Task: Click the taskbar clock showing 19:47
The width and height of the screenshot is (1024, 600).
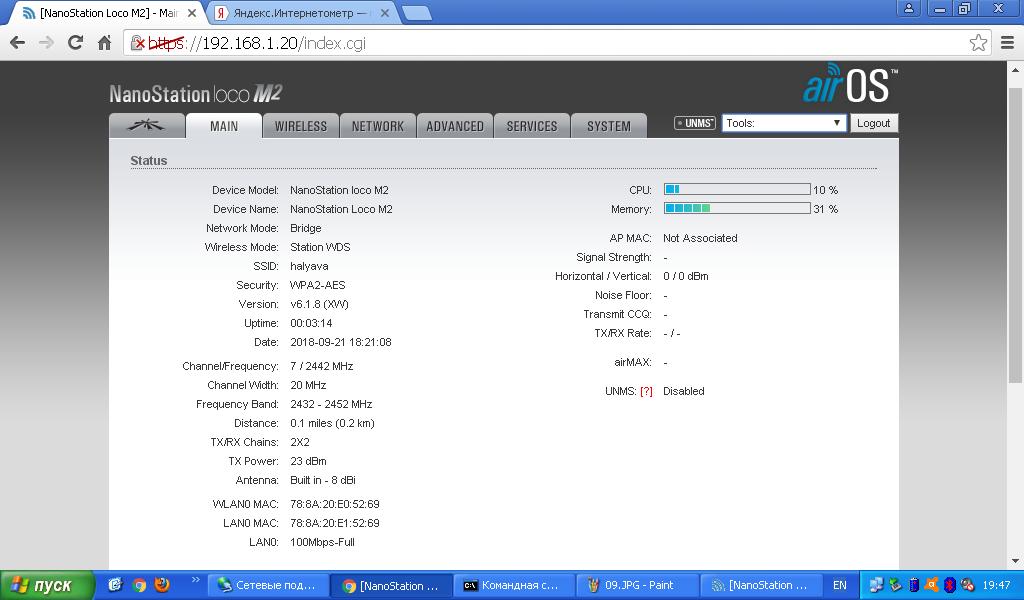Action: click(996, 586)
